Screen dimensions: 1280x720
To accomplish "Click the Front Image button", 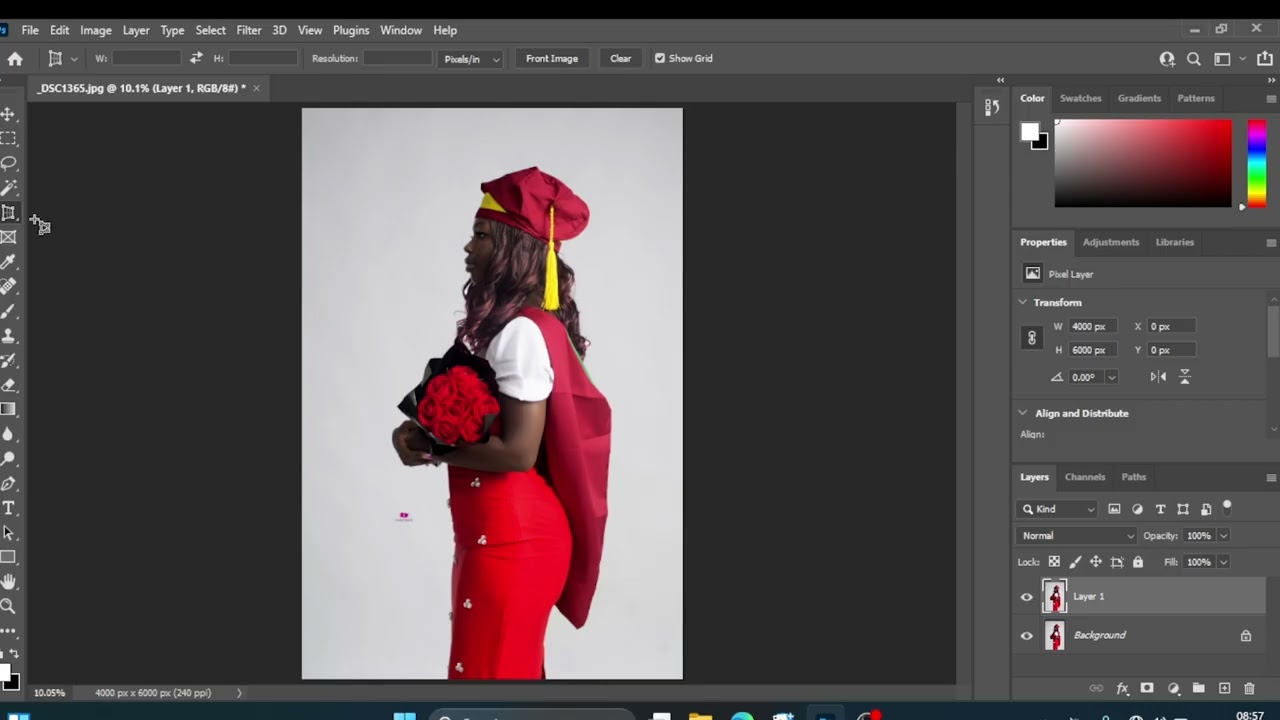I will (x=552, y=58).
